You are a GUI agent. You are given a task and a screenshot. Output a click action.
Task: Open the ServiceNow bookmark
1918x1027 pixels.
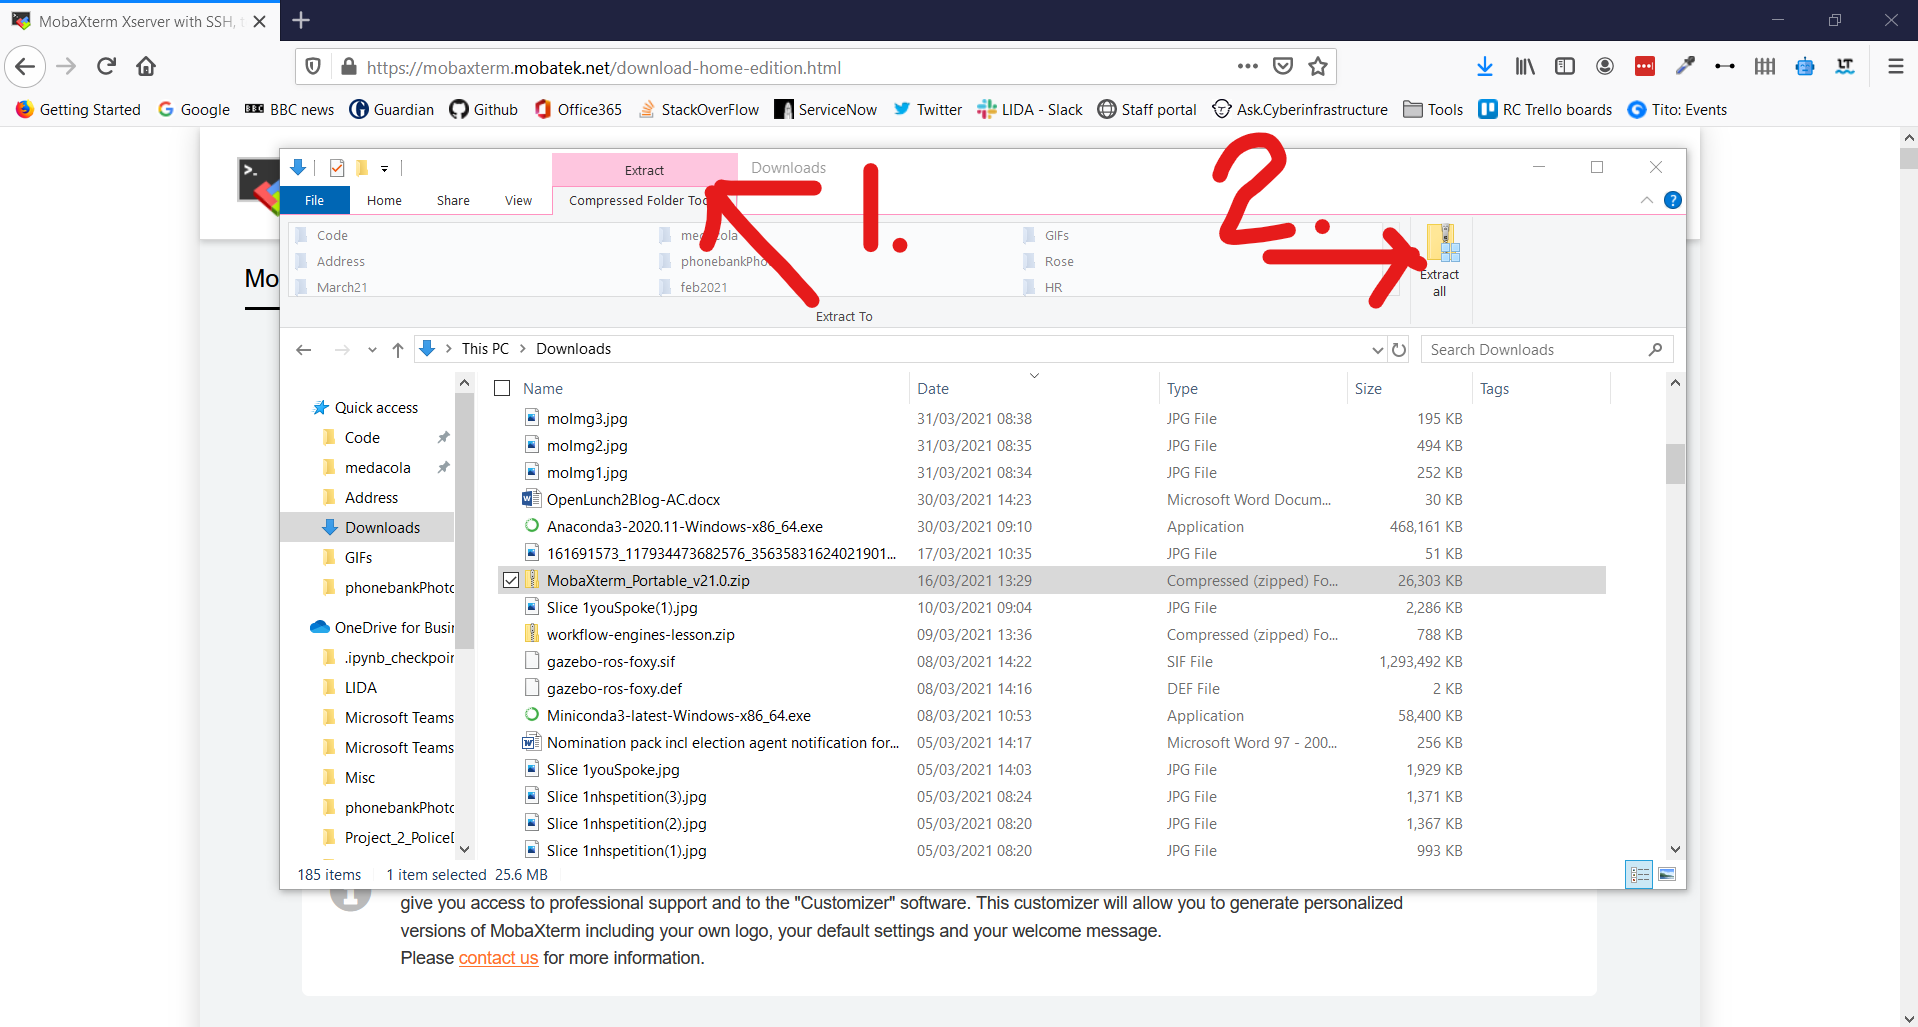click(x=826, y=109)
